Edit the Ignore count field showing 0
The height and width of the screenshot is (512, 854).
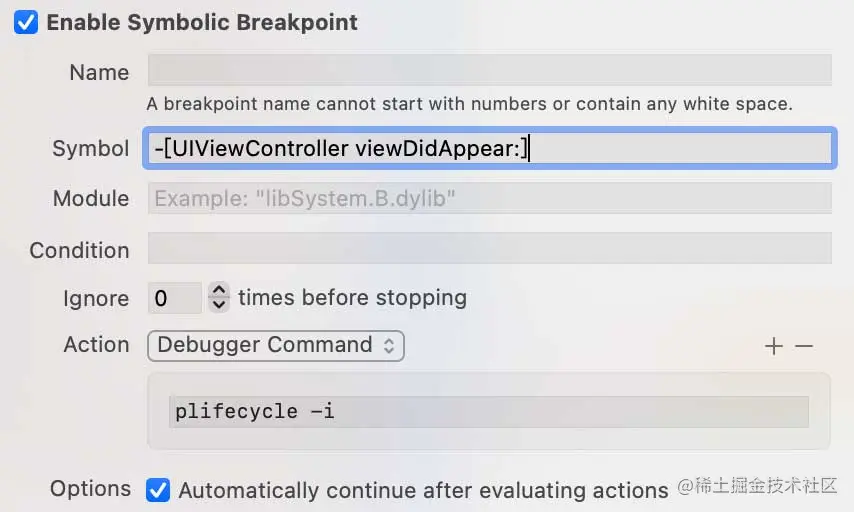click(x=174, y=298)
